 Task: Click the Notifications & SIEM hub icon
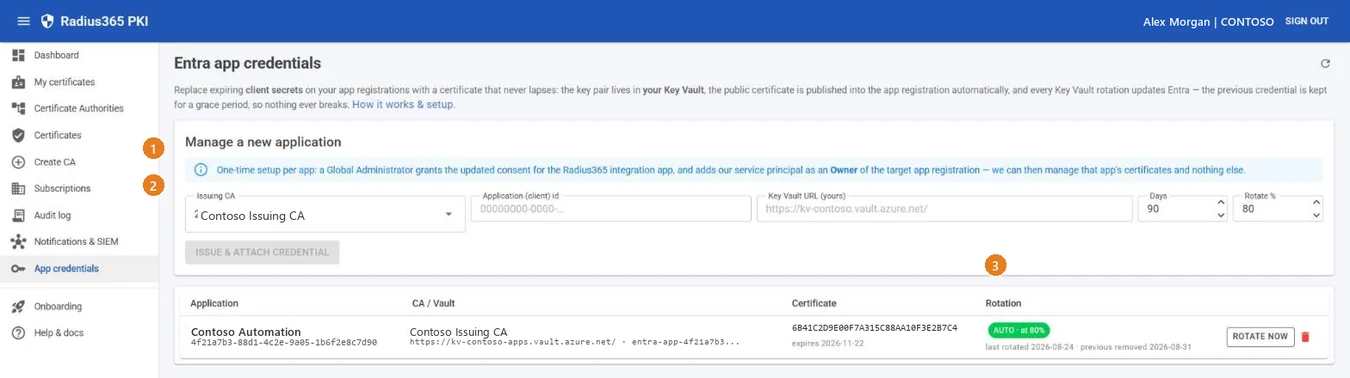pos(18,242)
